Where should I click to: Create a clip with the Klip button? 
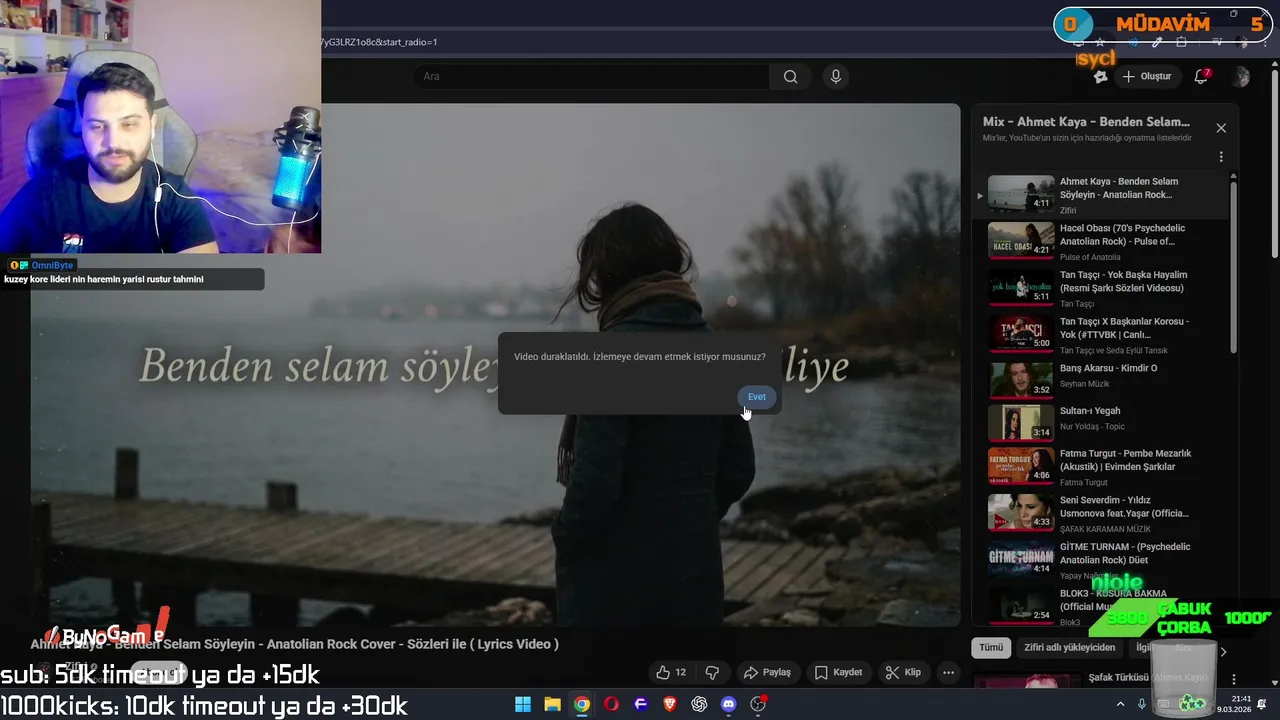903,672
